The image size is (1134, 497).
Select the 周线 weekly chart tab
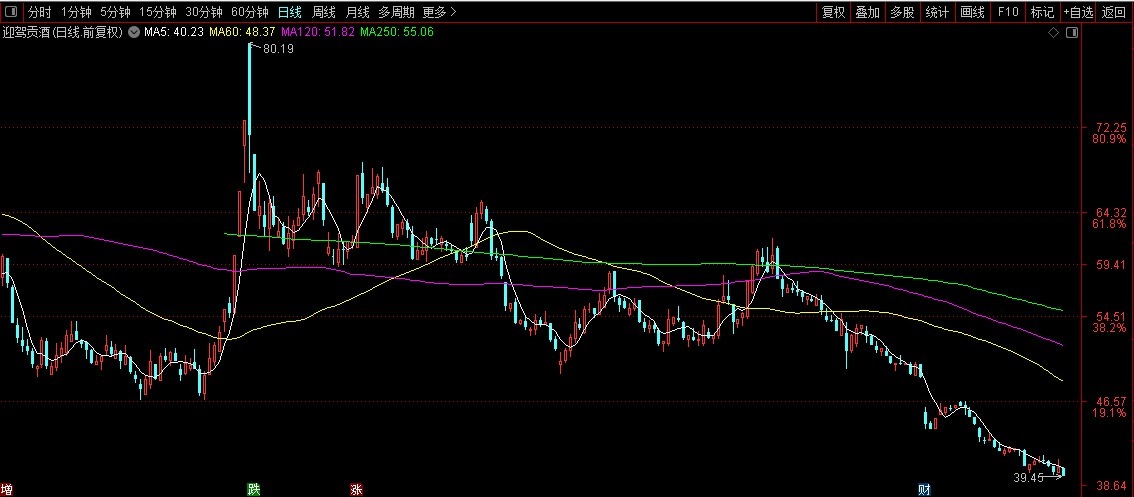(x=323, y=13)
